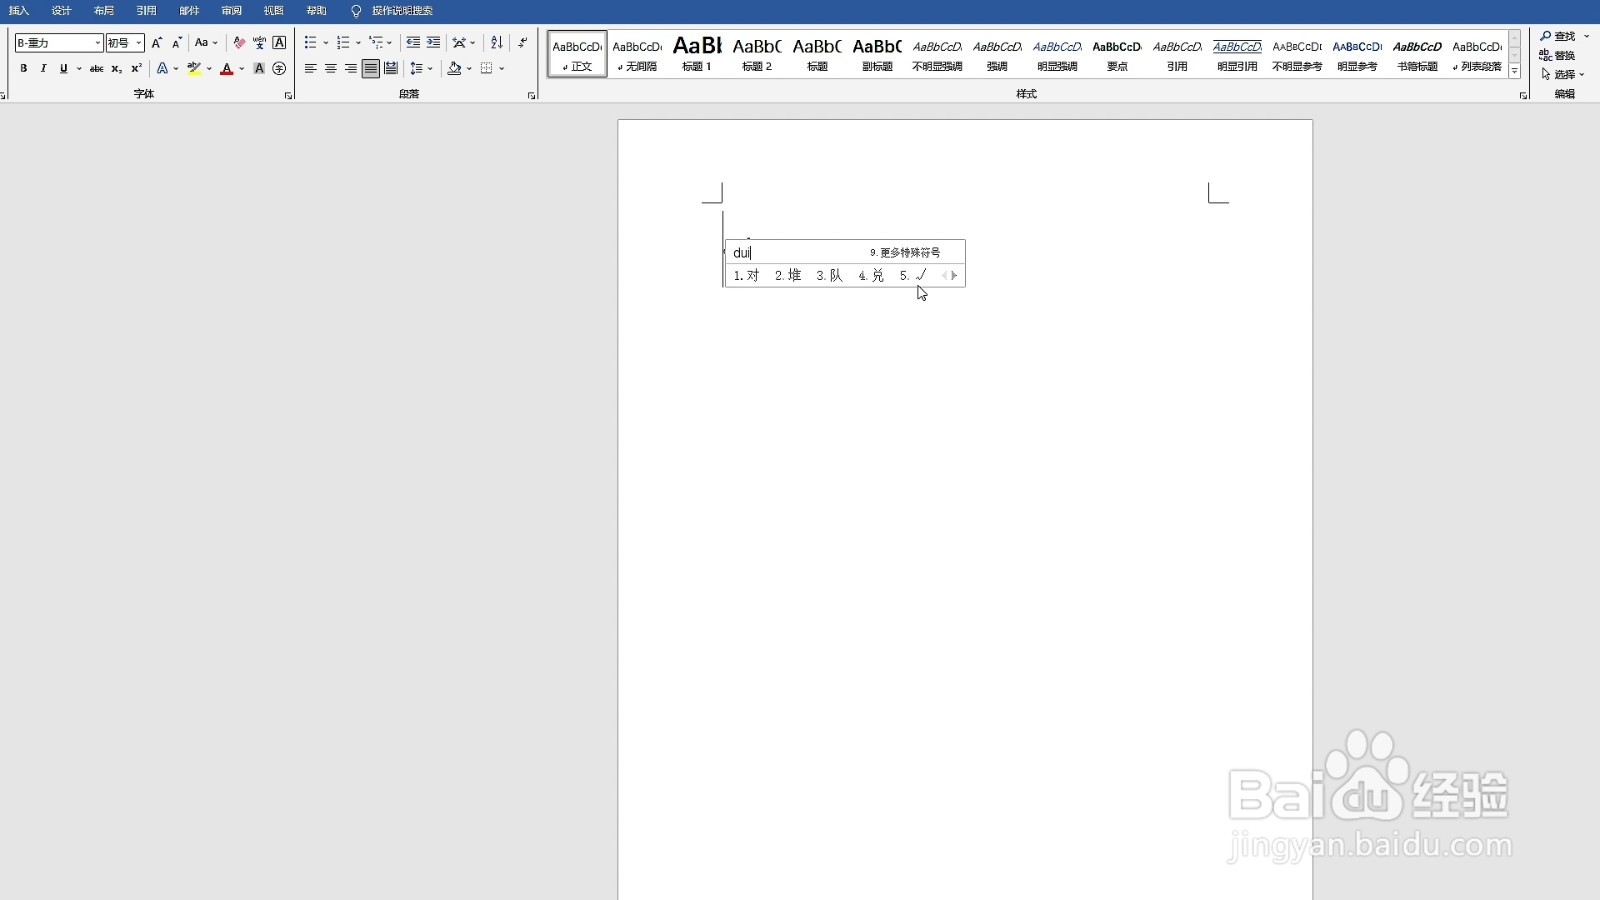The width and height of the screenshot is (1600, 900).
Task: Justify the paragraph text
Action: click(x=370, y=69)
